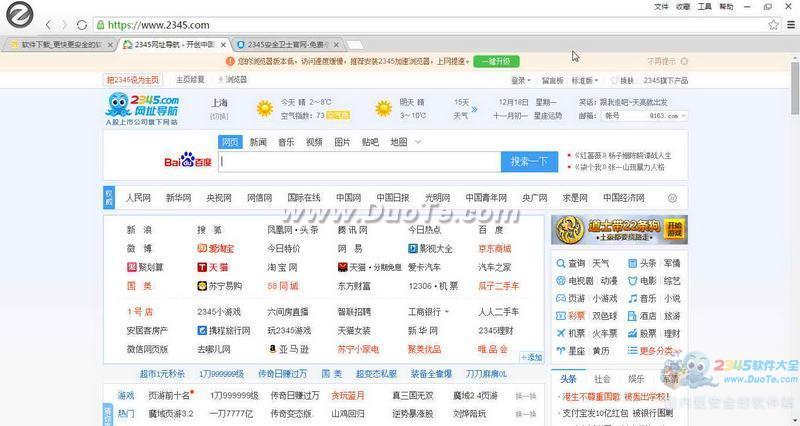Image resolution: width=800 pixels, height=426 pixels.
Task: Click the 音乐 music note icon
Action: [633, 298]
